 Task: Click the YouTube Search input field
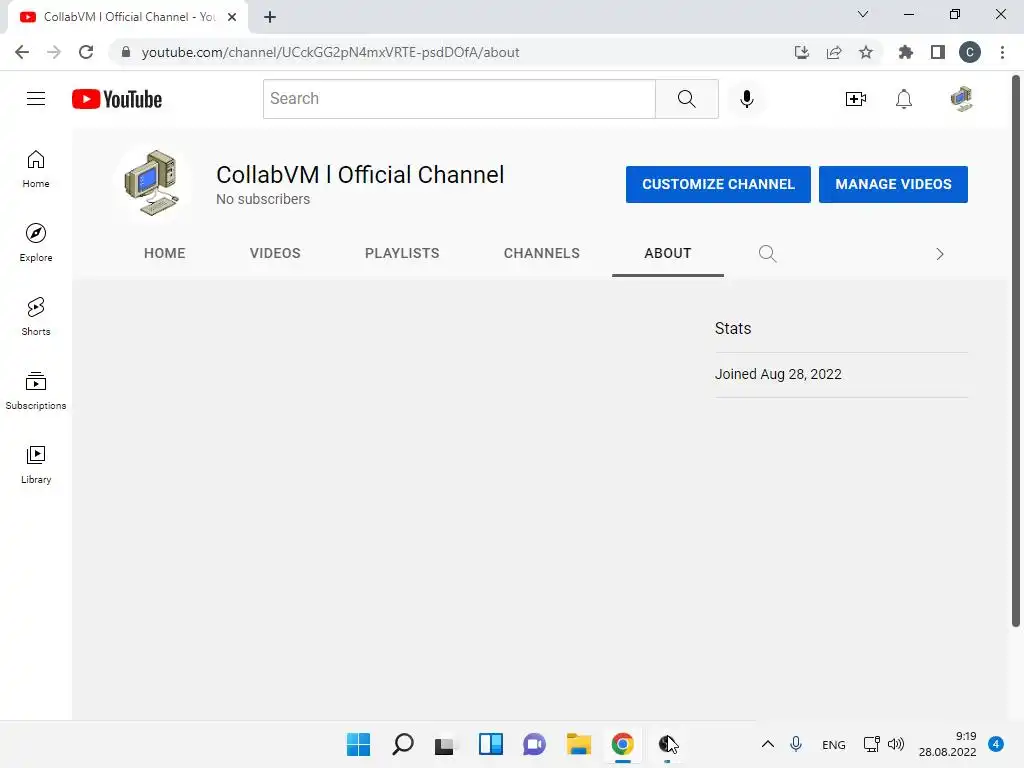459,99
